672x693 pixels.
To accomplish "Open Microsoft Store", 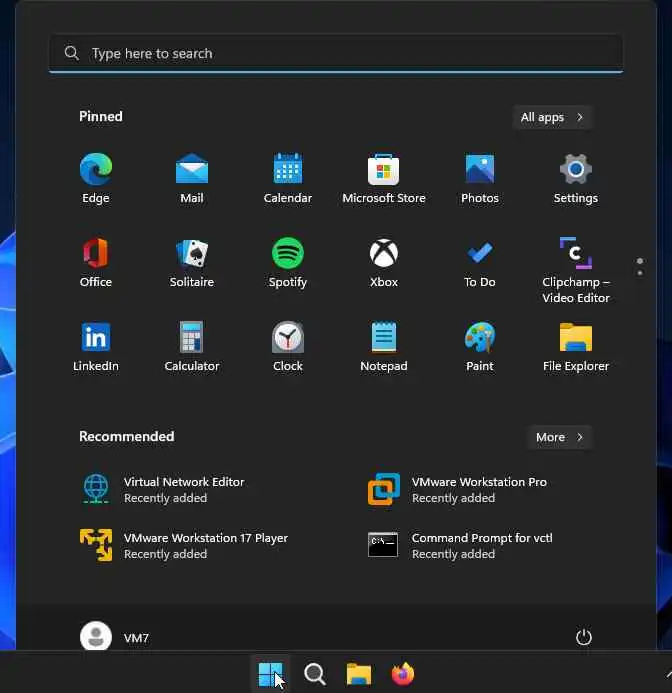I will (383, 178).
